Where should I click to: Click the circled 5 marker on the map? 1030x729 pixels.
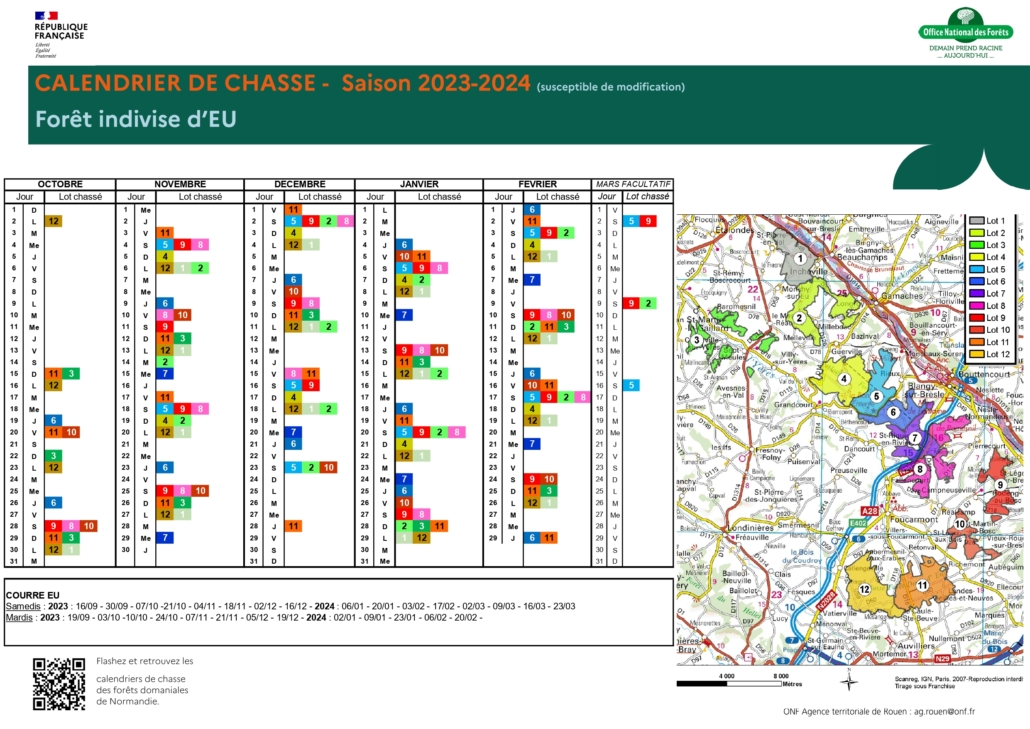(x=876, y=397)
